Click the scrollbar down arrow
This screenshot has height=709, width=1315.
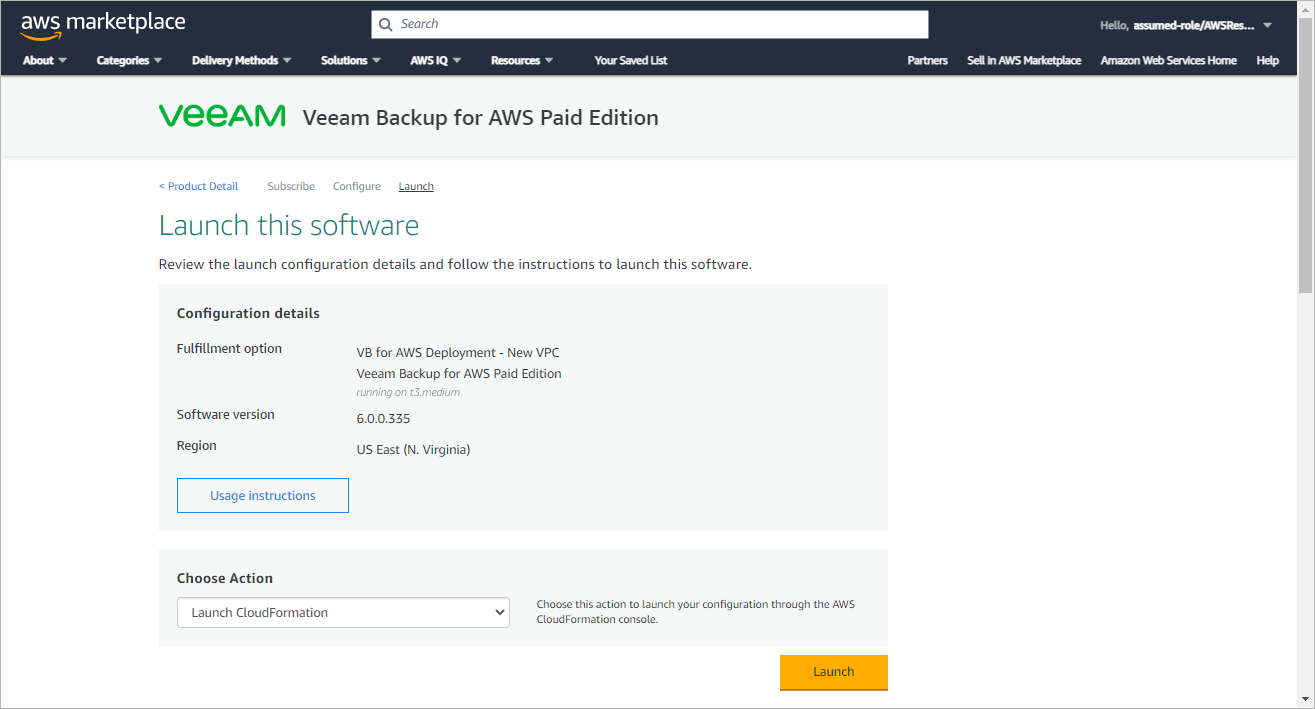(1305, 700)
